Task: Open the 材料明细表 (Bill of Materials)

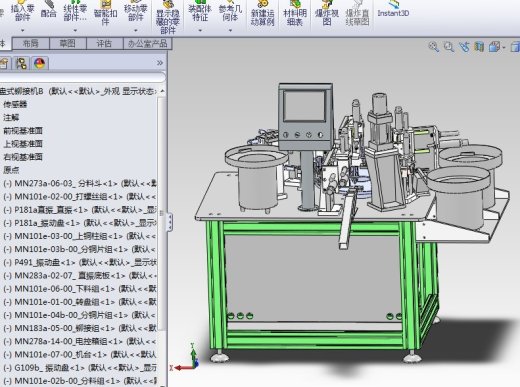Action: [295, 13]
